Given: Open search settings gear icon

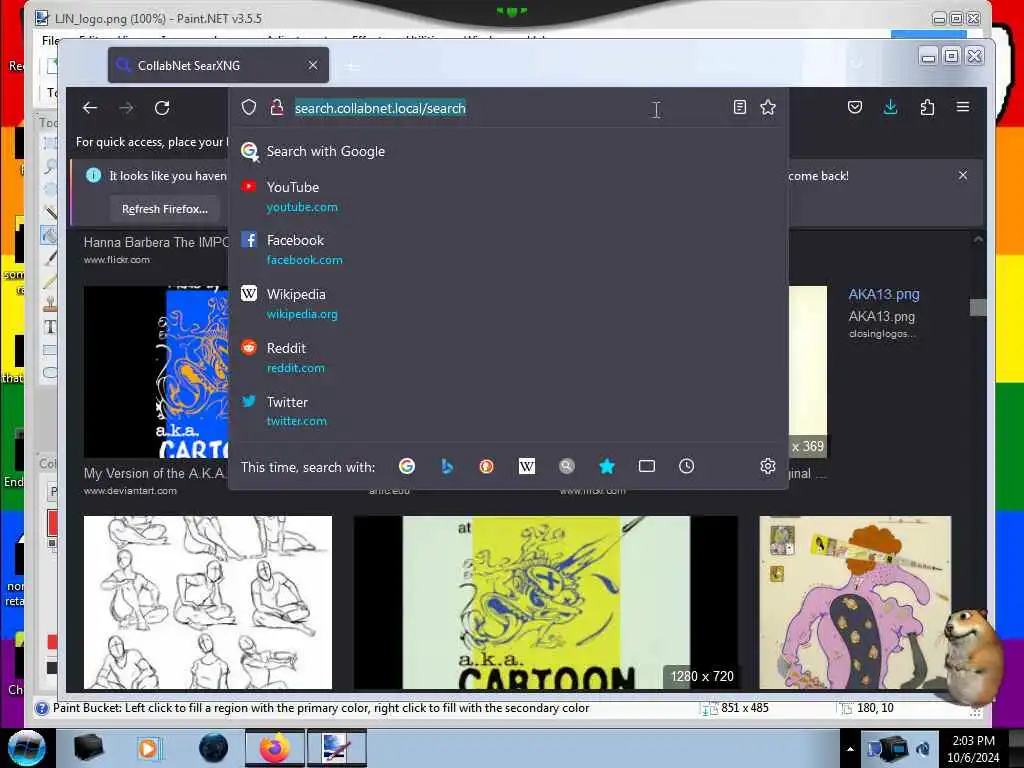Looking at the screenshot, I should click(x=767, y=466).
